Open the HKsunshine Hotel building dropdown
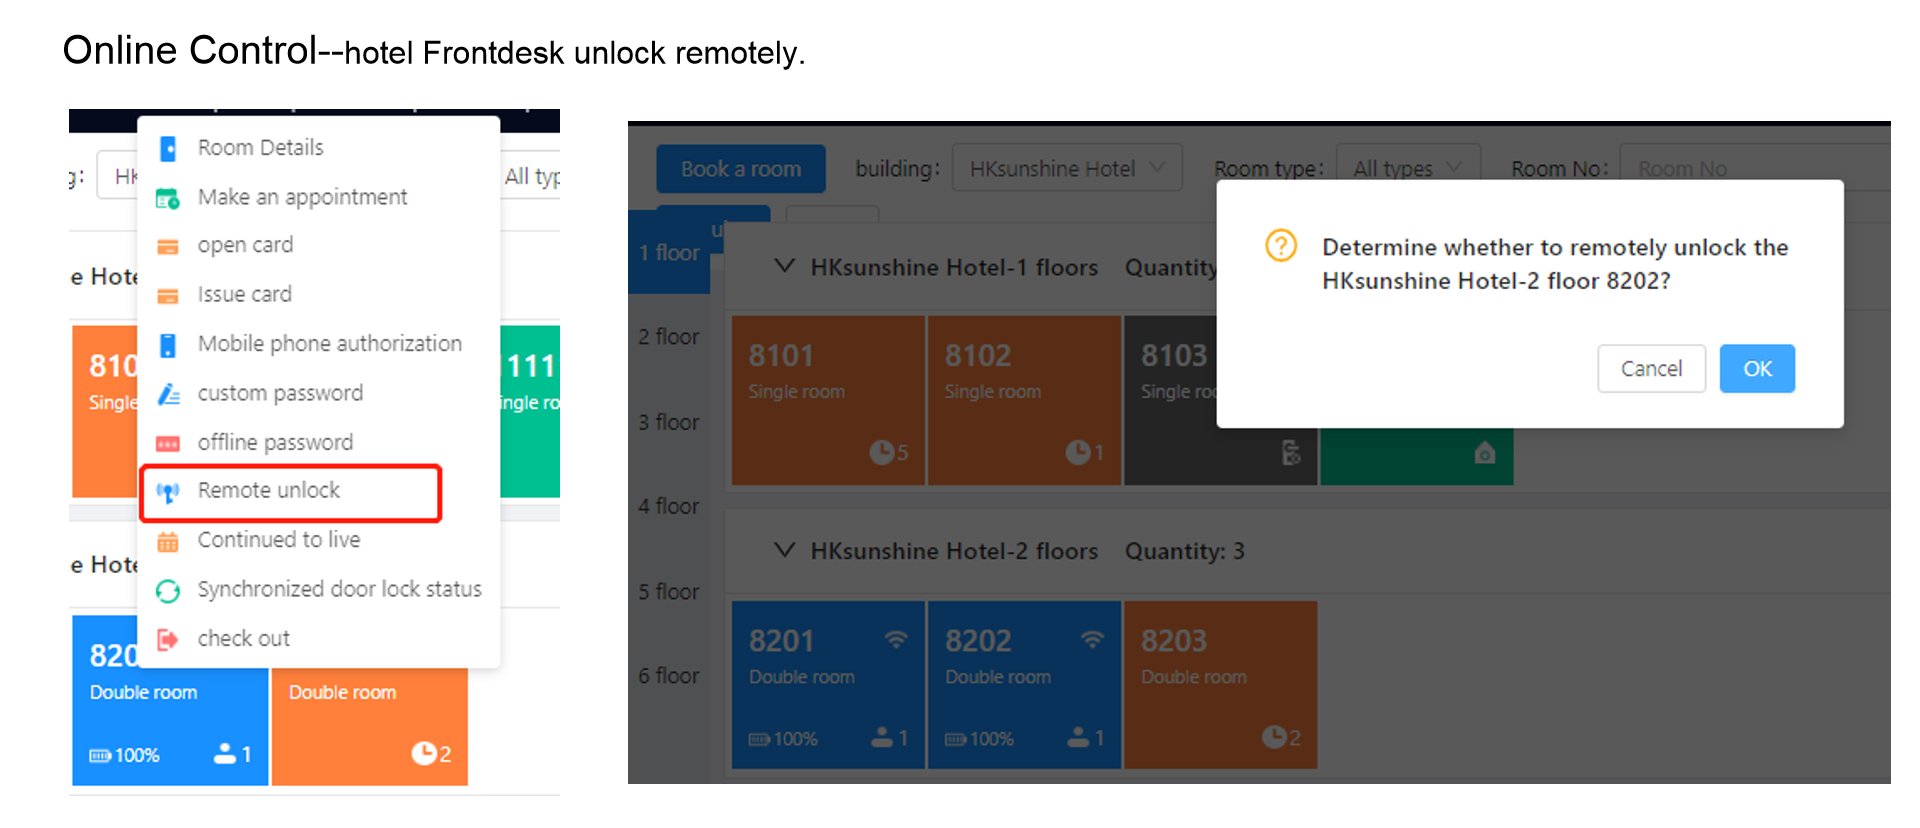 (1066, 168)
